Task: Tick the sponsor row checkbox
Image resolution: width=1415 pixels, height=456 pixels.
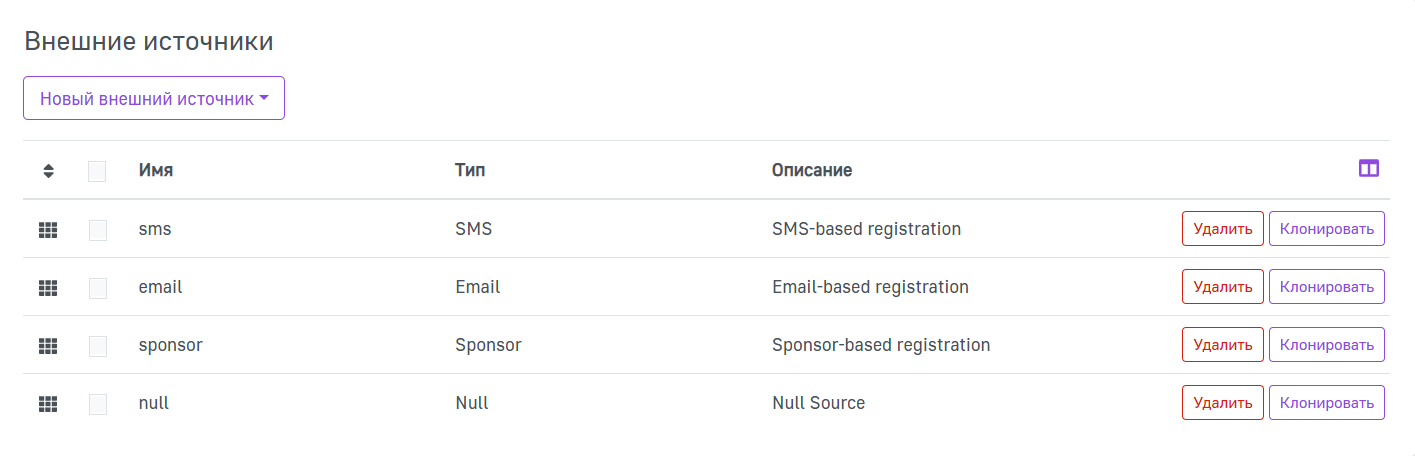Action: 97,346
